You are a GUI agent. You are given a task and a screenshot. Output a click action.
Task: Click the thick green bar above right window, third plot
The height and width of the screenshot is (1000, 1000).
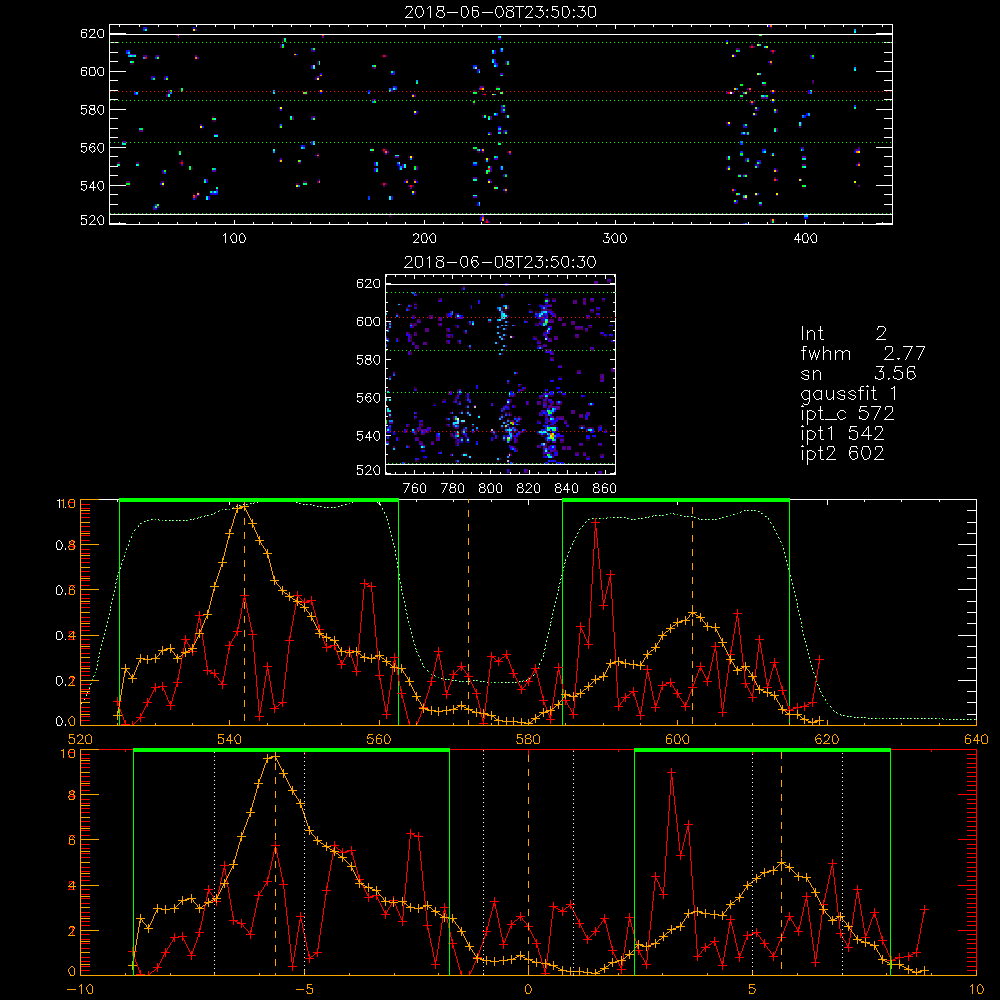pyautogui.click(x=676, y=500)
